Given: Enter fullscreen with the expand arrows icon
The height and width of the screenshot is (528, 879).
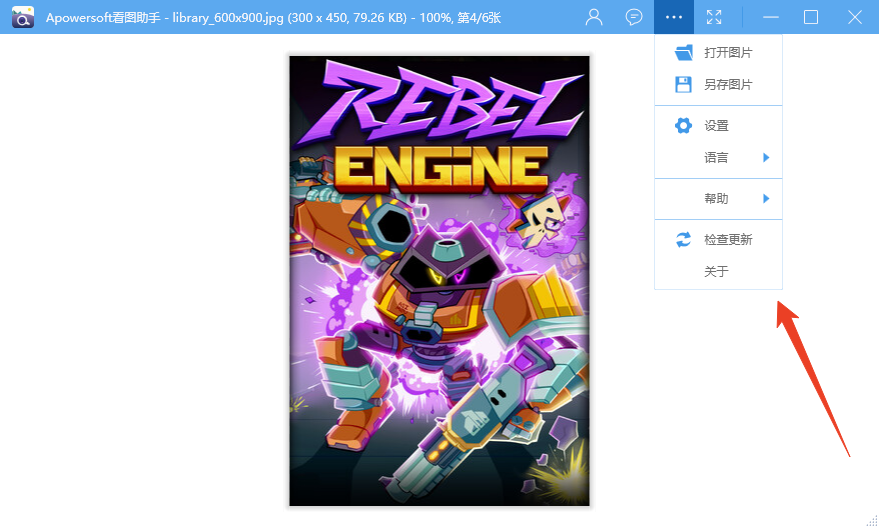Looking at the screenshot, I should tap(714, 17).
